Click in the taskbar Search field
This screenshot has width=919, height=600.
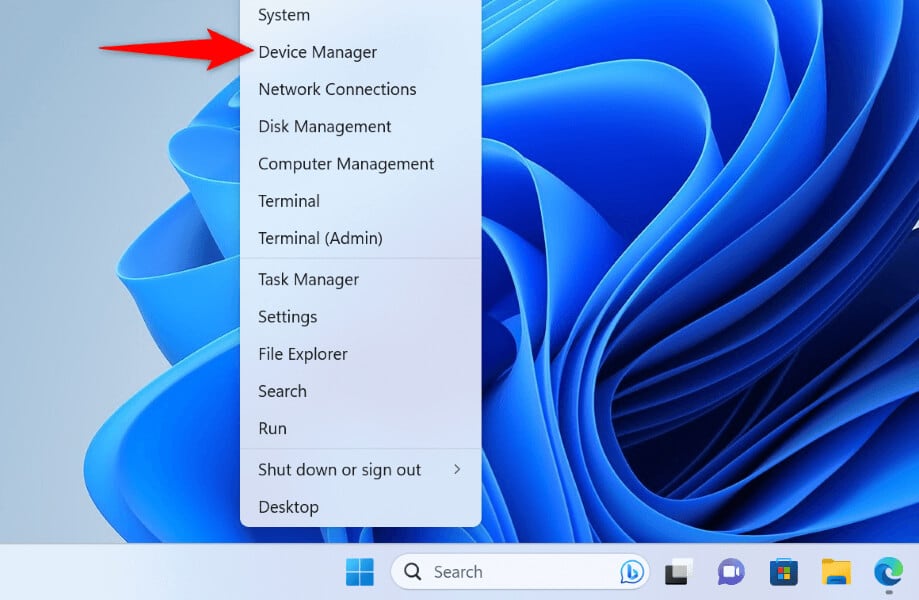(520, 571)
